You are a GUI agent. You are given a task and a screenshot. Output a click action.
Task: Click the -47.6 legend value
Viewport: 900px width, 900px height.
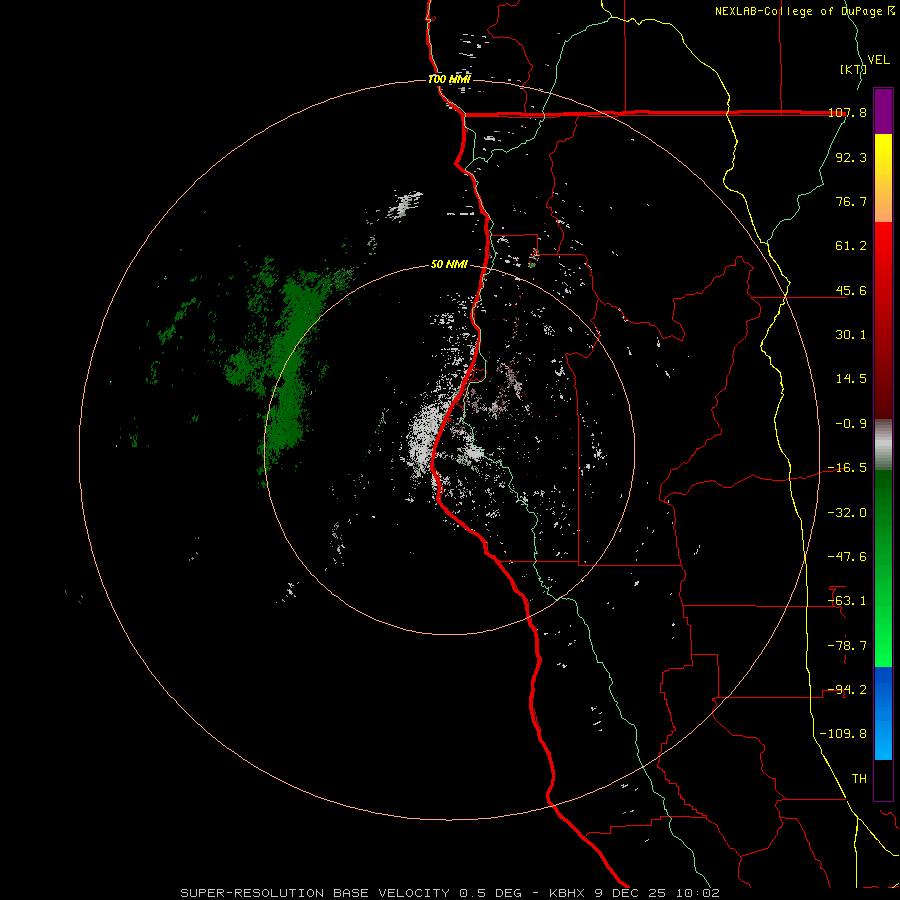(848, 557)
